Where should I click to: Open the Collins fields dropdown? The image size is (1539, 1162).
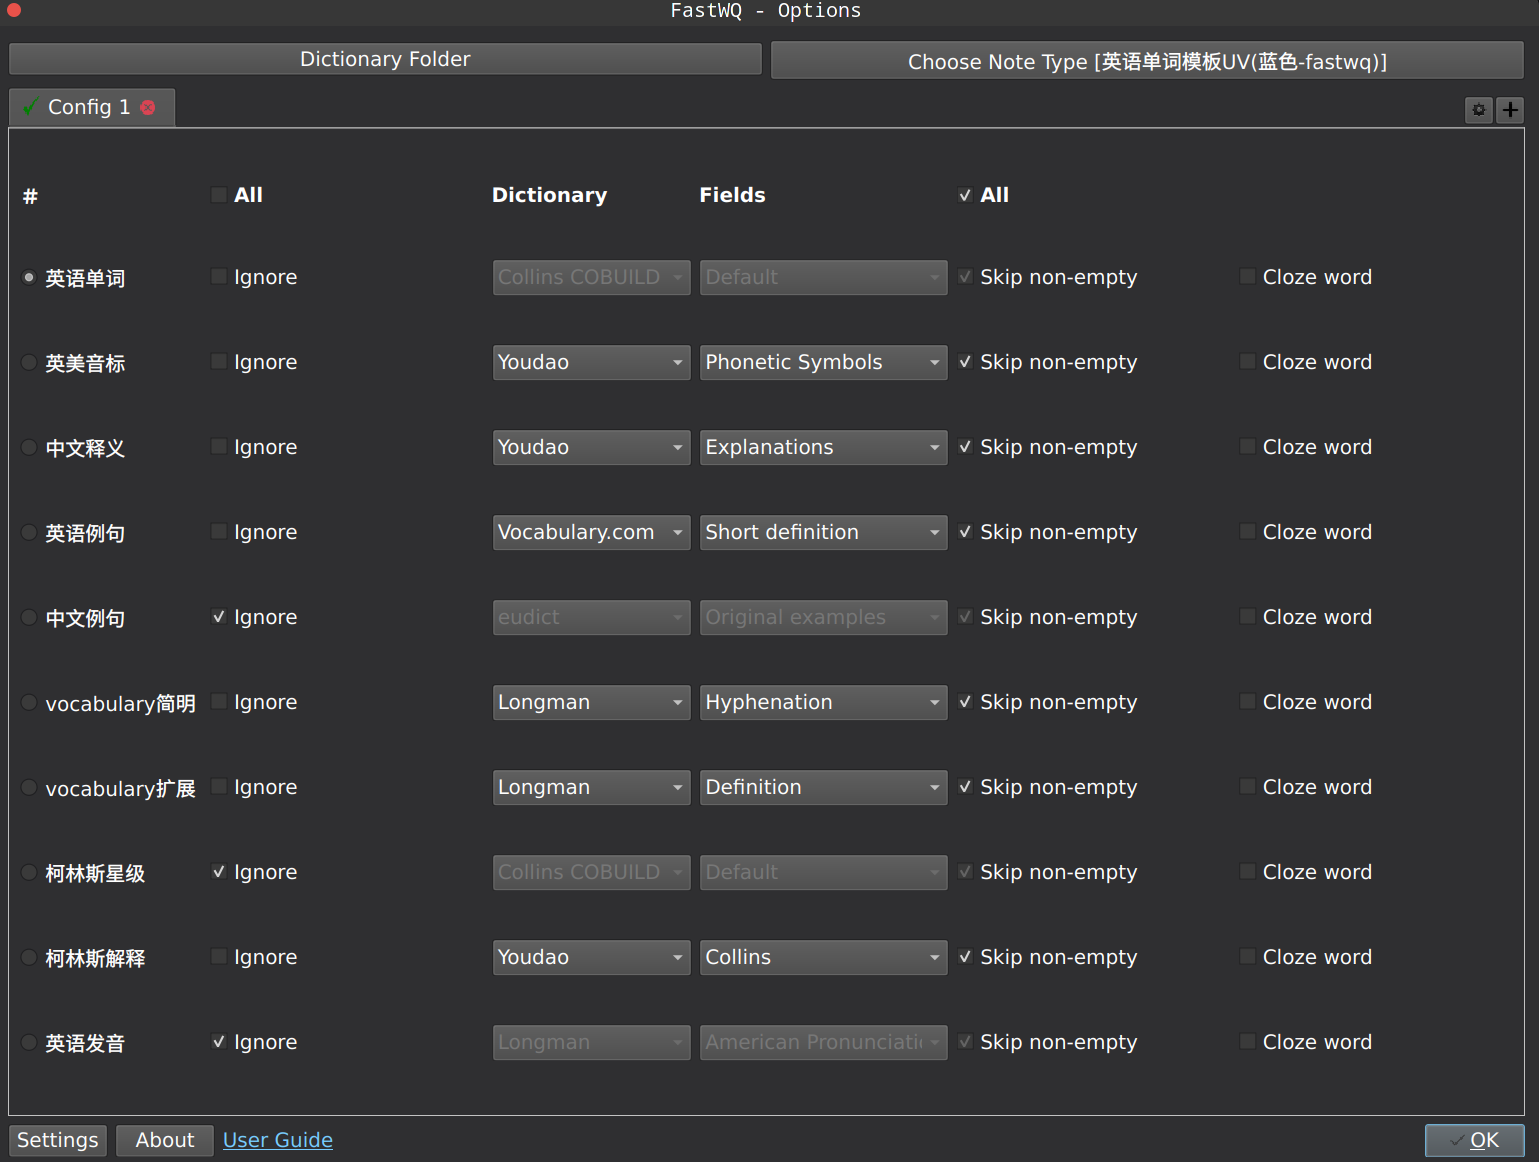click(x=823, y=957)
